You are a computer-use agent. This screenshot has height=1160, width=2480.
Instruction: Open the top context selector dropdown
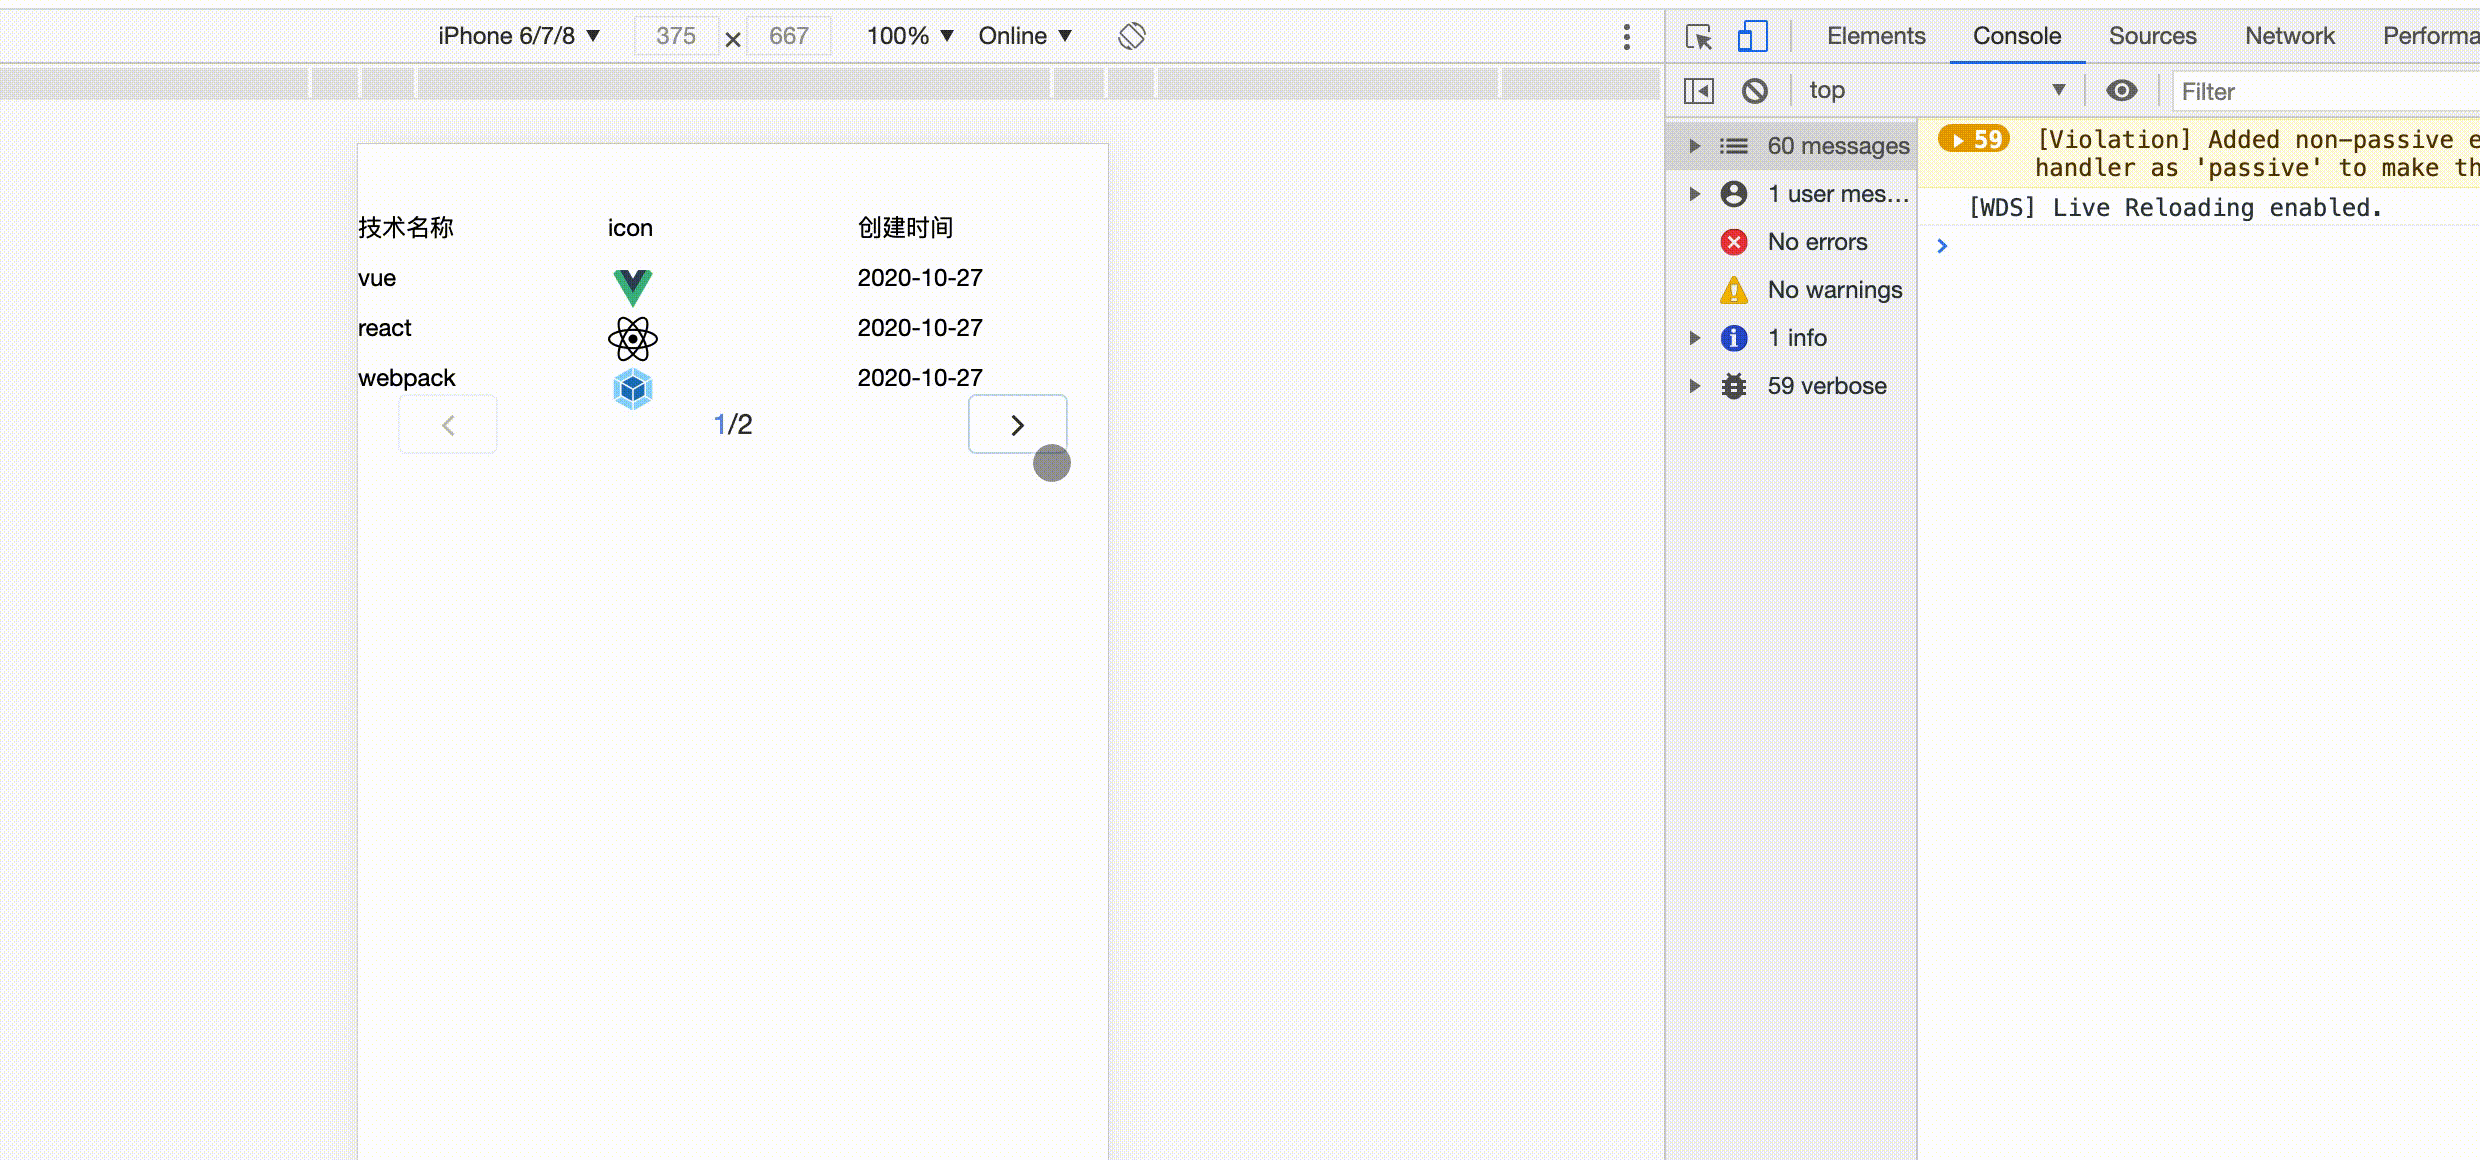click(1936, 91)
